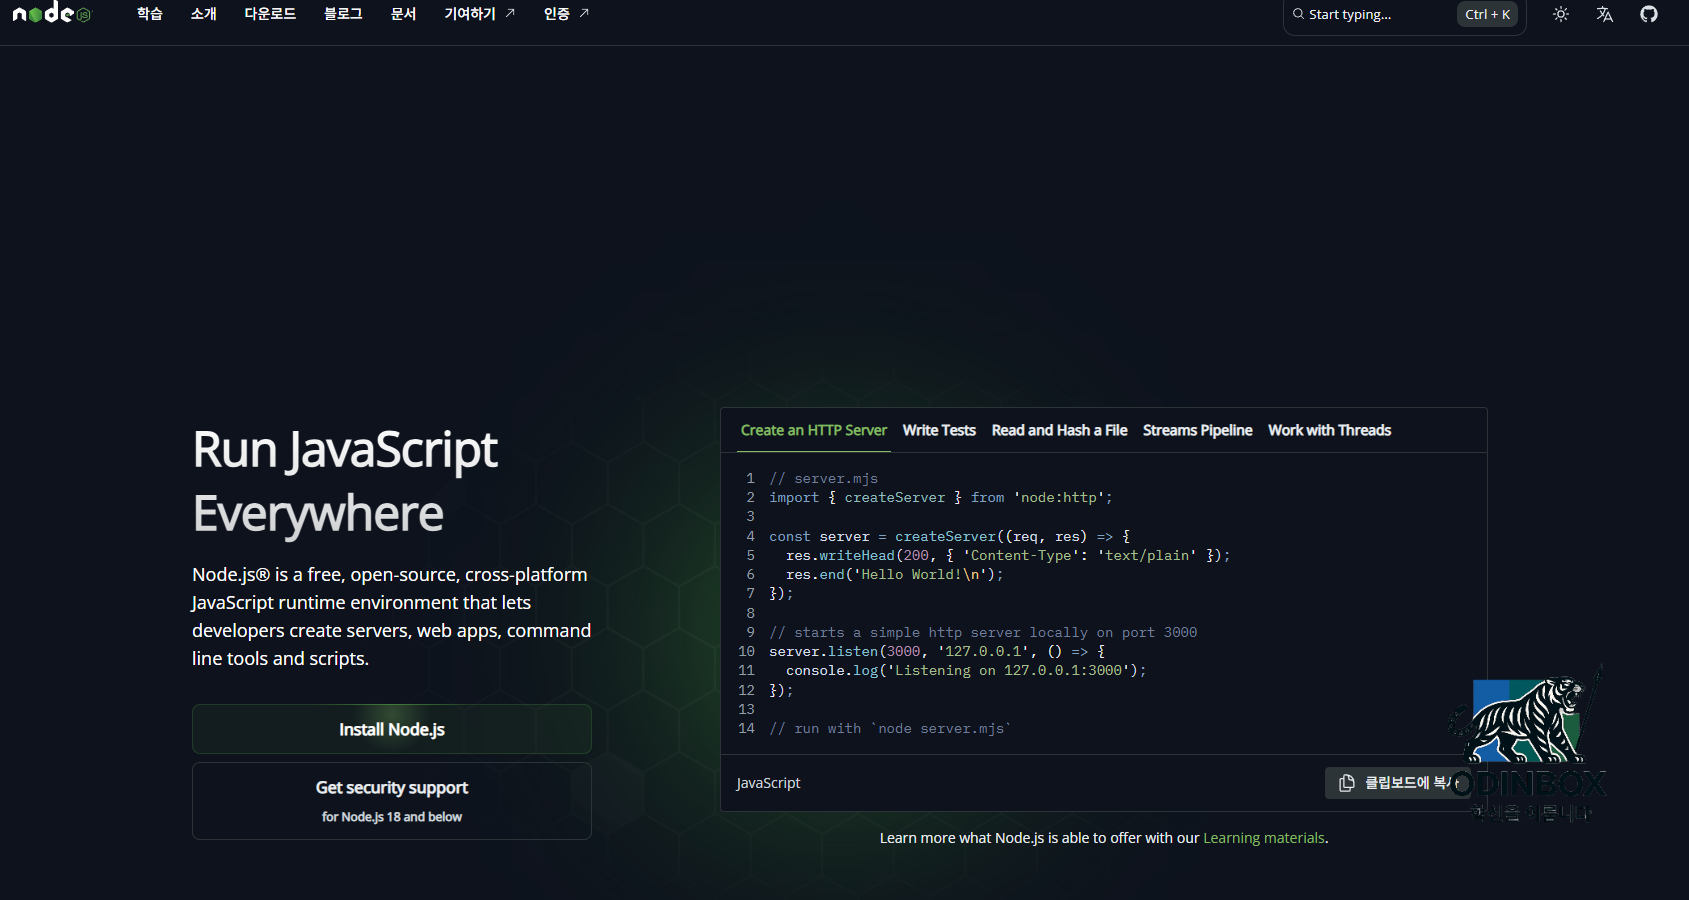Viewport: 1689px width, 900px height.
Task: Focus the Start typing search field
Action: [x=1404, y=14]
